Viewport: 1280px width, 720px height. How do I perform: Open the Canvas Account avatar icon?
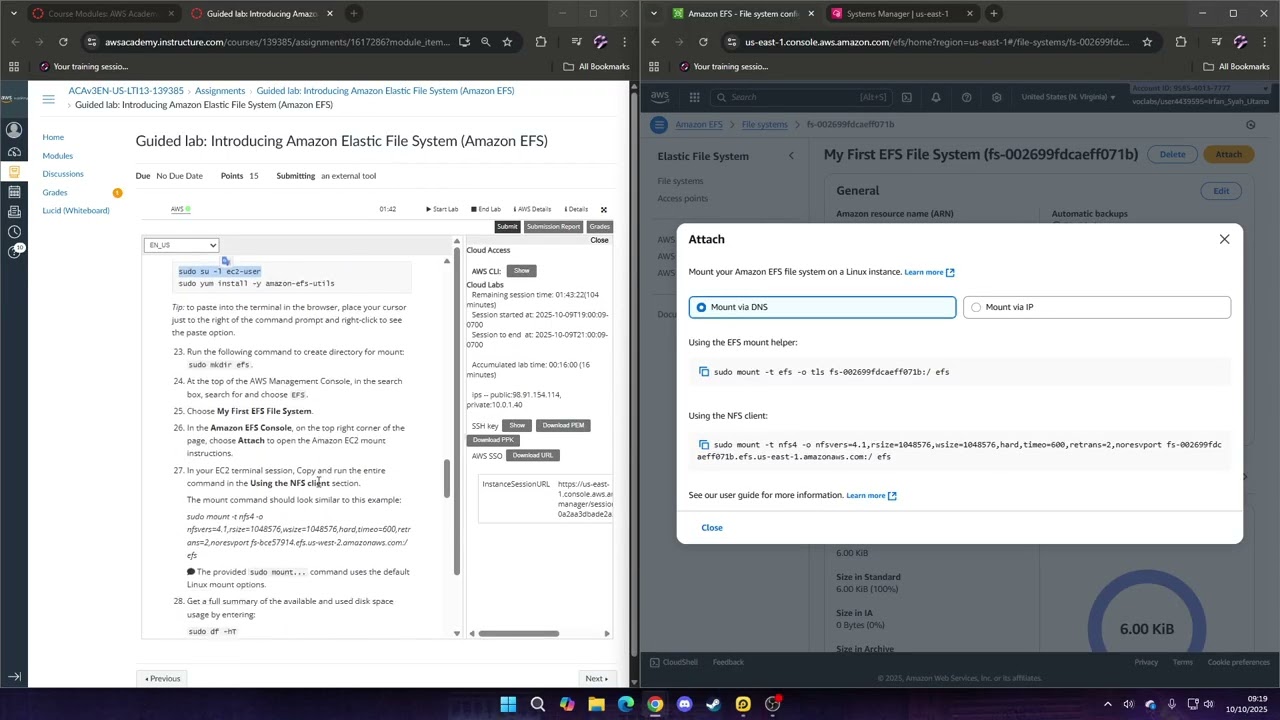pos(14,130)
